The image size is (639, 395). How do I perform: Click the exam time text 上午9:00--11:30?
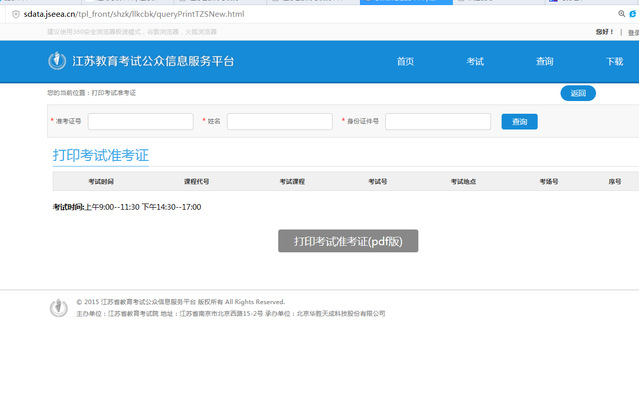click(112, 207)
